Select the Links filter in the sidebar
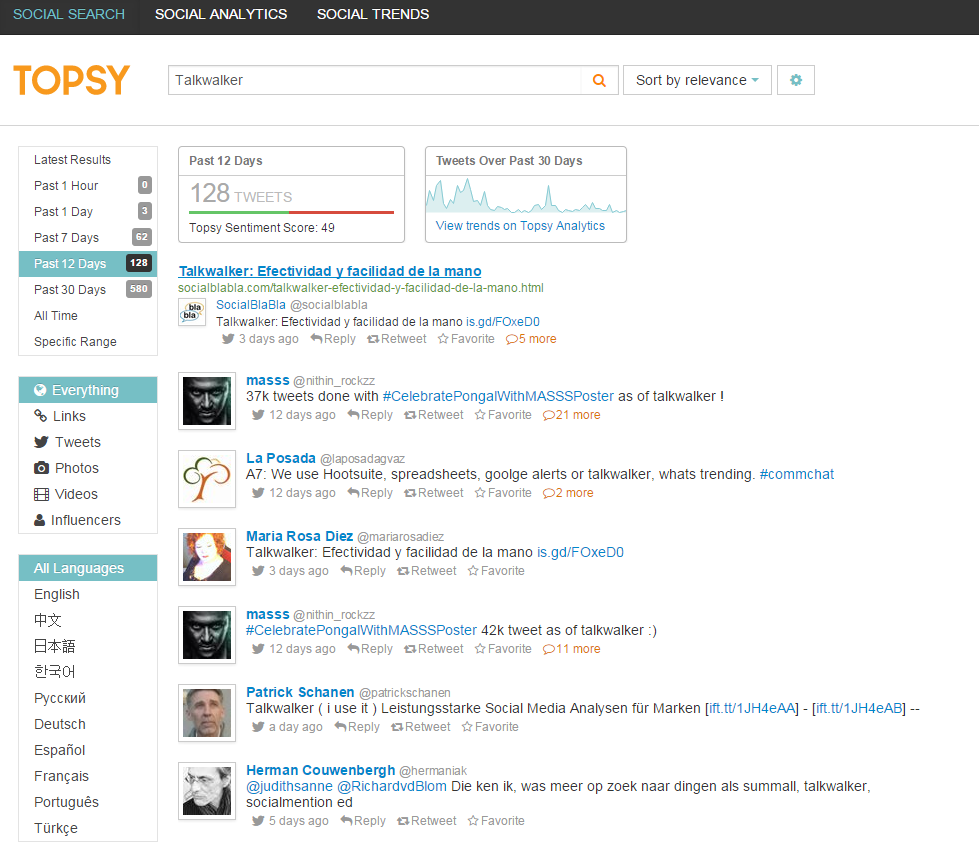This screenshot has width=979, height=854. (88, 416)
